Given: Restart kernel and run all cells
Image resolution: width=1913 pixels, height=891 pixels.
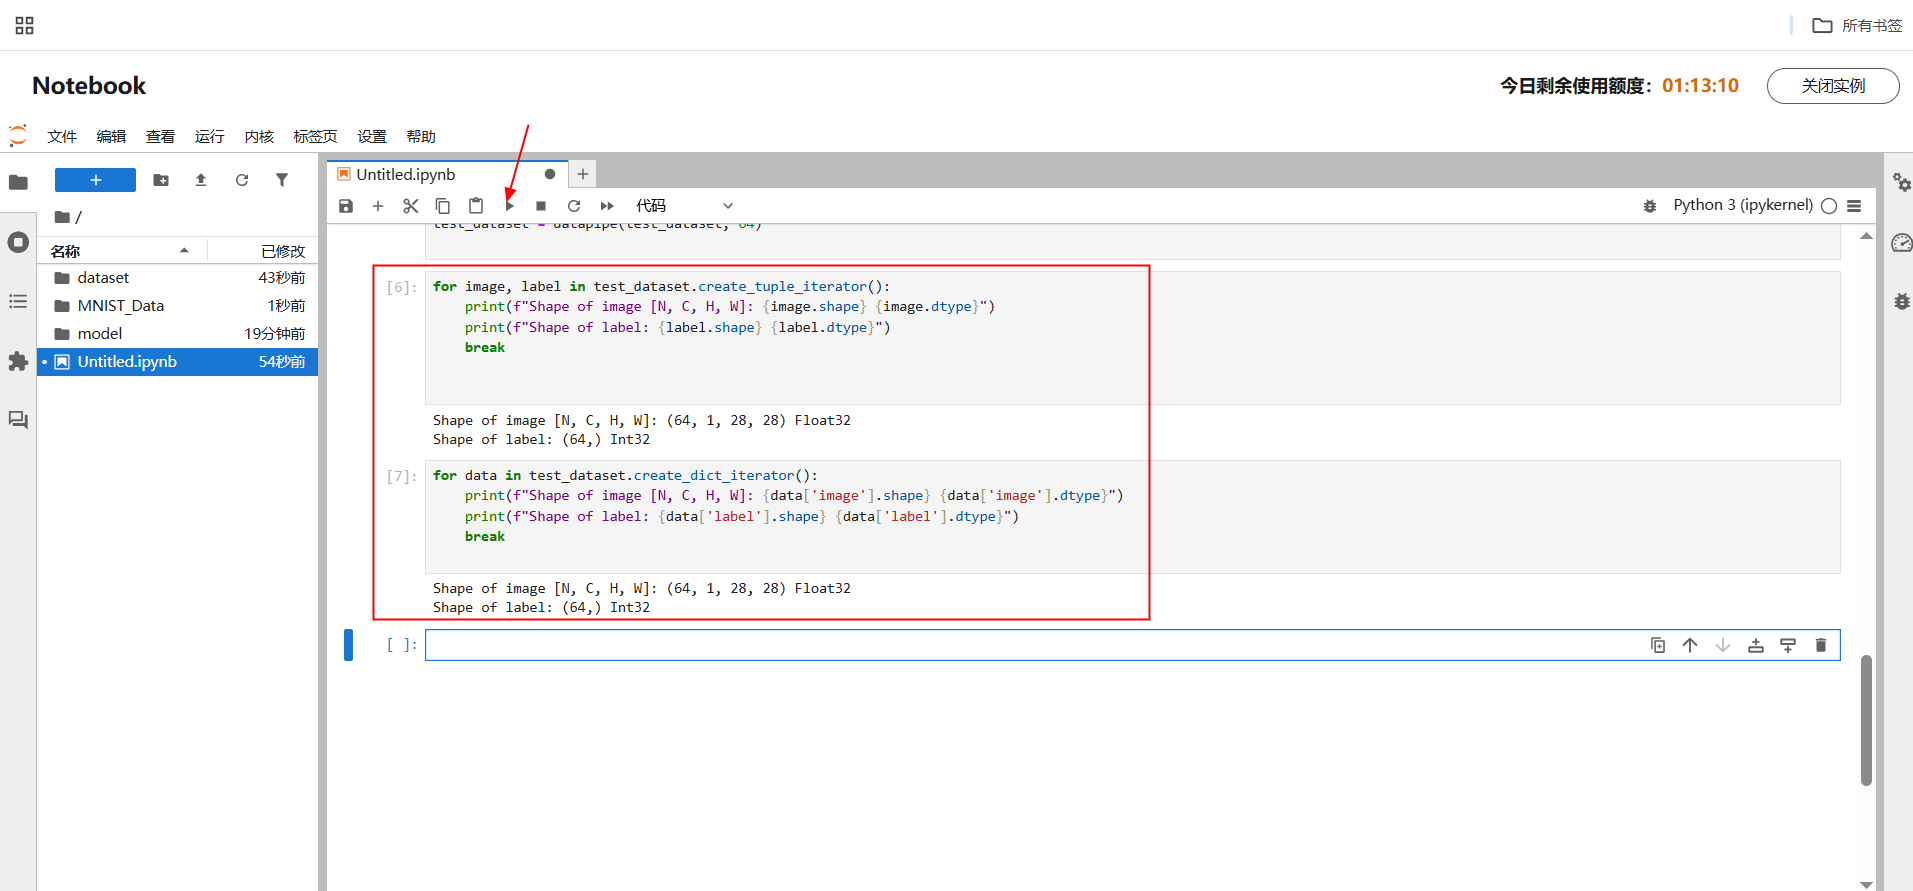Looking at the screenshot, I should [x=607, y=206].
